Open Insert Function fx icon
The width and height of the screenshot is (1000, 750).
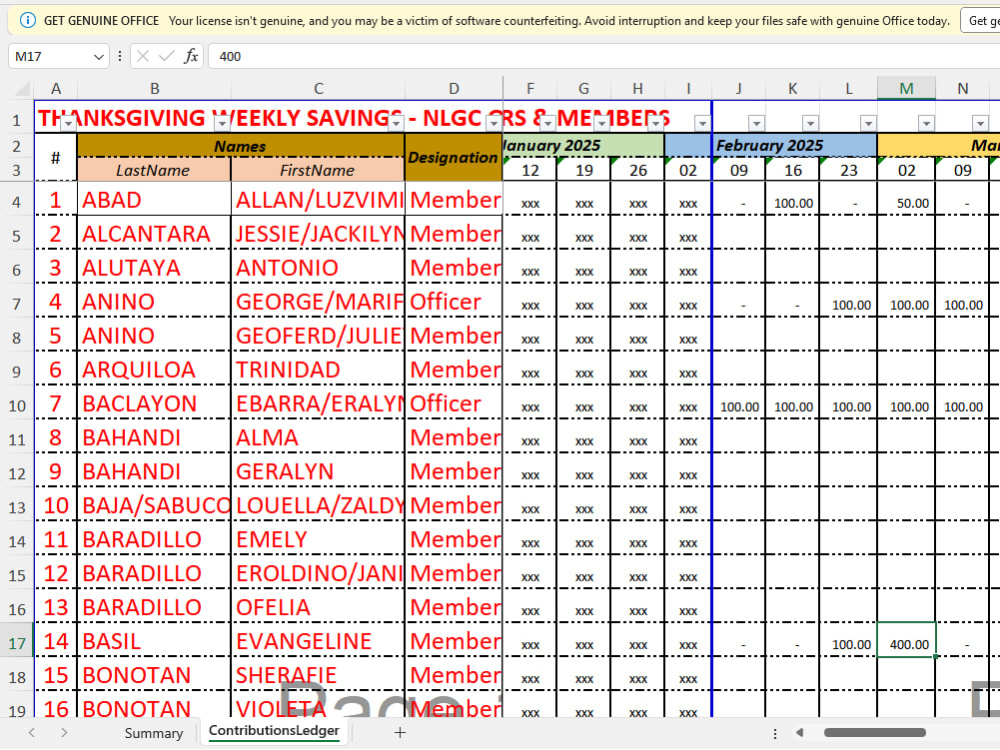tap(191, 56)
